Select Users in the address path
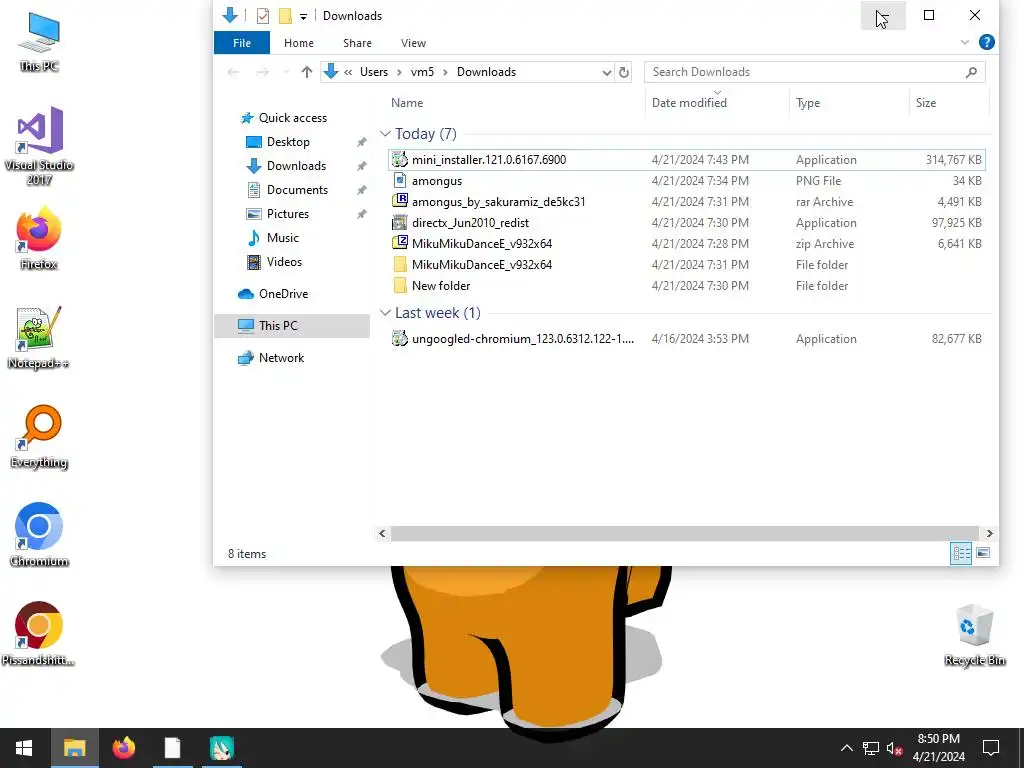 (x=374, y=72)
